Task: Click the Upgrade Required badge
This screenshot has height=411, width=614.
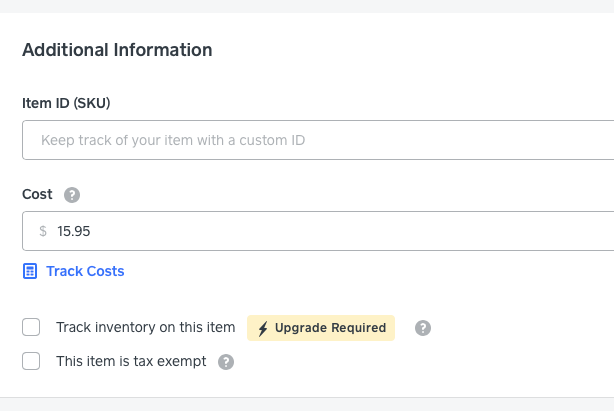Action: tap(321, 328)
